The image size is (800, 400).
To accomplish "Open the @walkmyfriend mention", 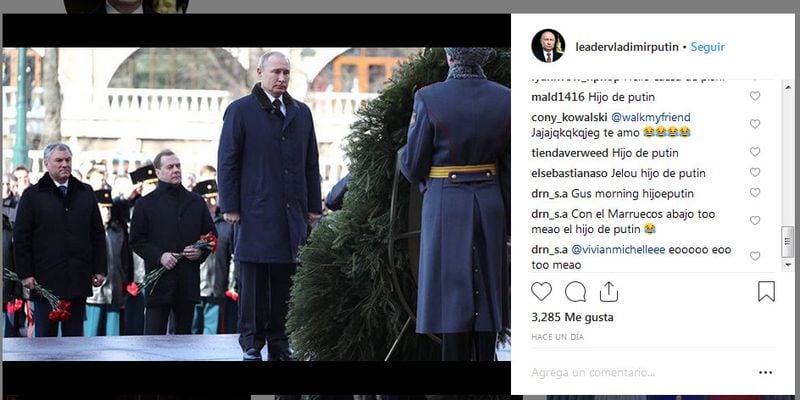I will [x=651, y=117].
